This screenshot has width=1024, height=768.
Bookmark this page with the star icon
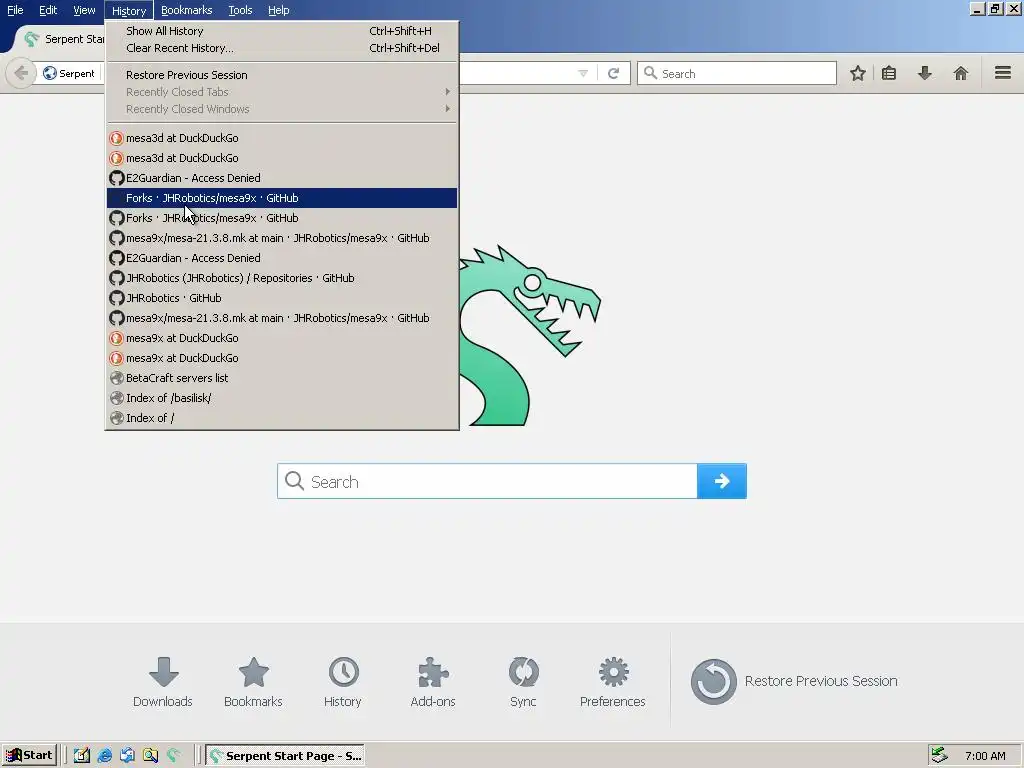click(857, 73)
